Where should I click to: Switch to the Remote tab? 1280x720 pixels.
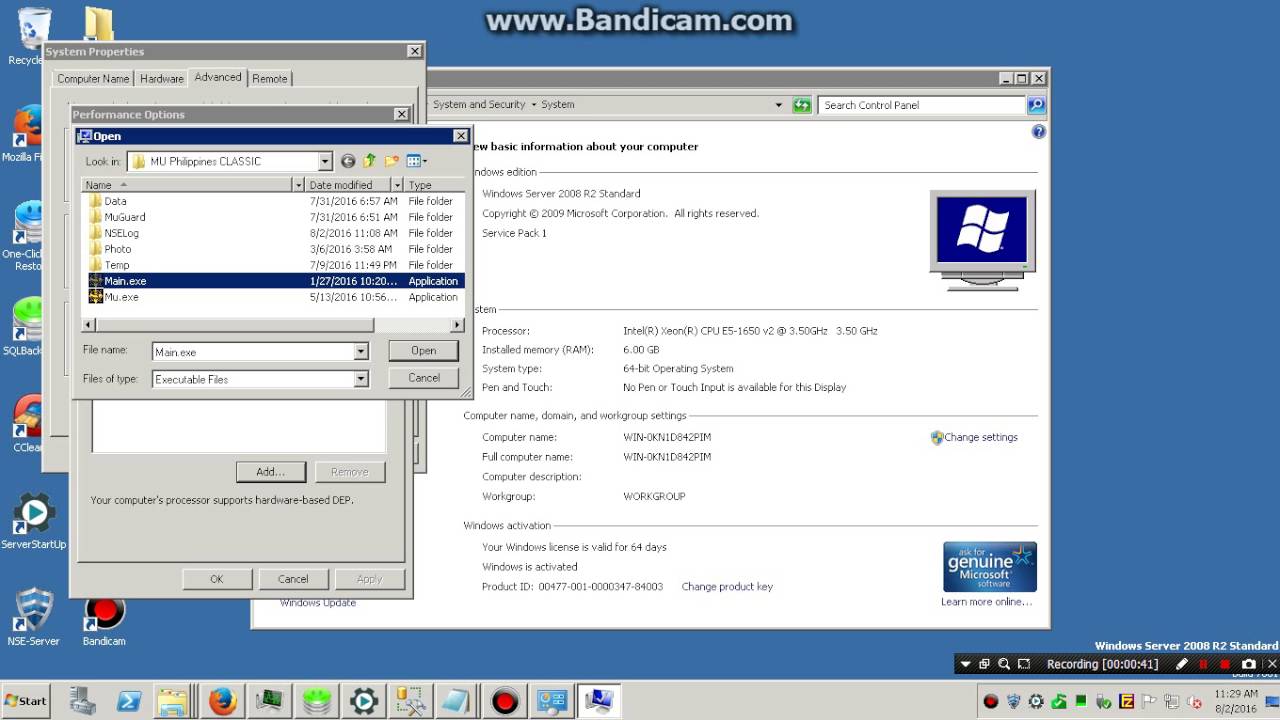pyautogui.click(x=270, y=79)
